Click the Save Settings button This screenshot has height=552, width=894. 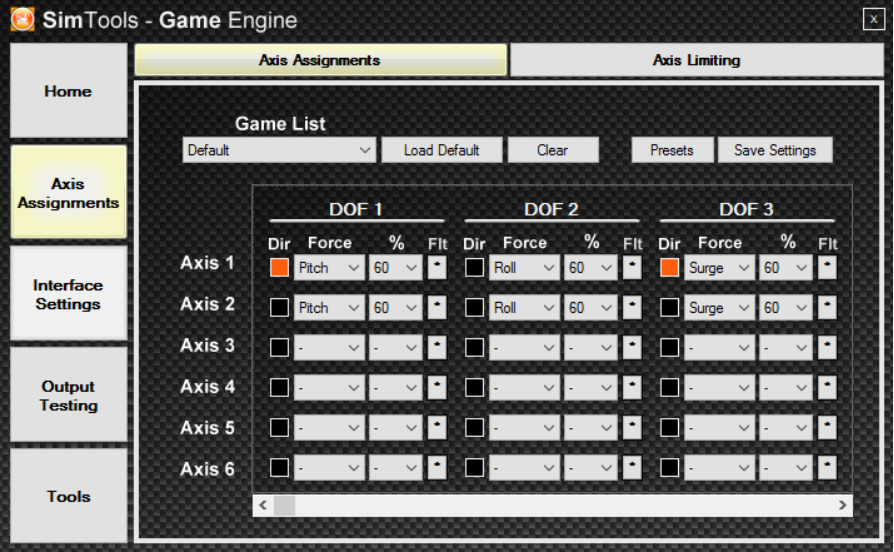[775, 150]
